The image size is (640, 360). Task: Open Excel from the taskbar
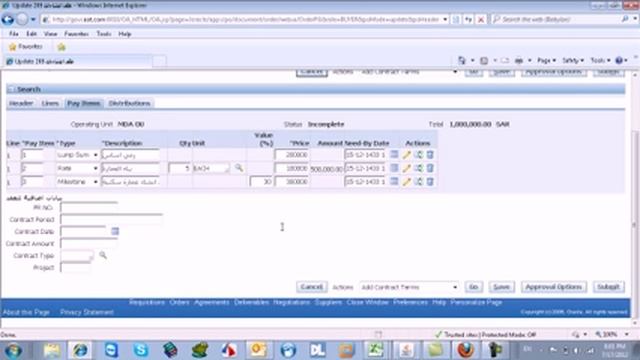click(376, 350)
